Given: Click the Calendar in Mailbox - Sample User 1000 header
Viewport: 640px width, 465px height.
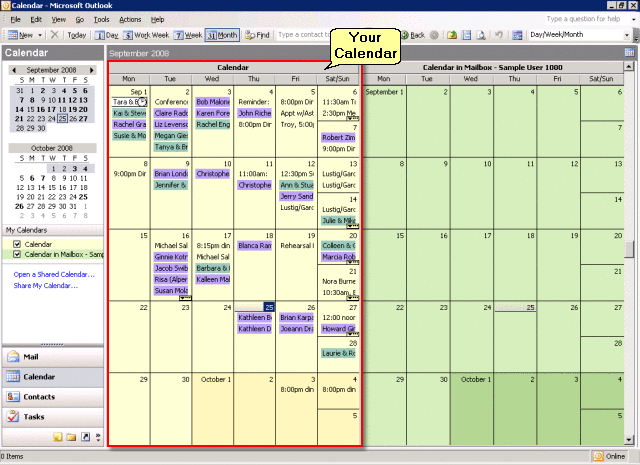Looking at the screenshot, I should coord(493,67).
